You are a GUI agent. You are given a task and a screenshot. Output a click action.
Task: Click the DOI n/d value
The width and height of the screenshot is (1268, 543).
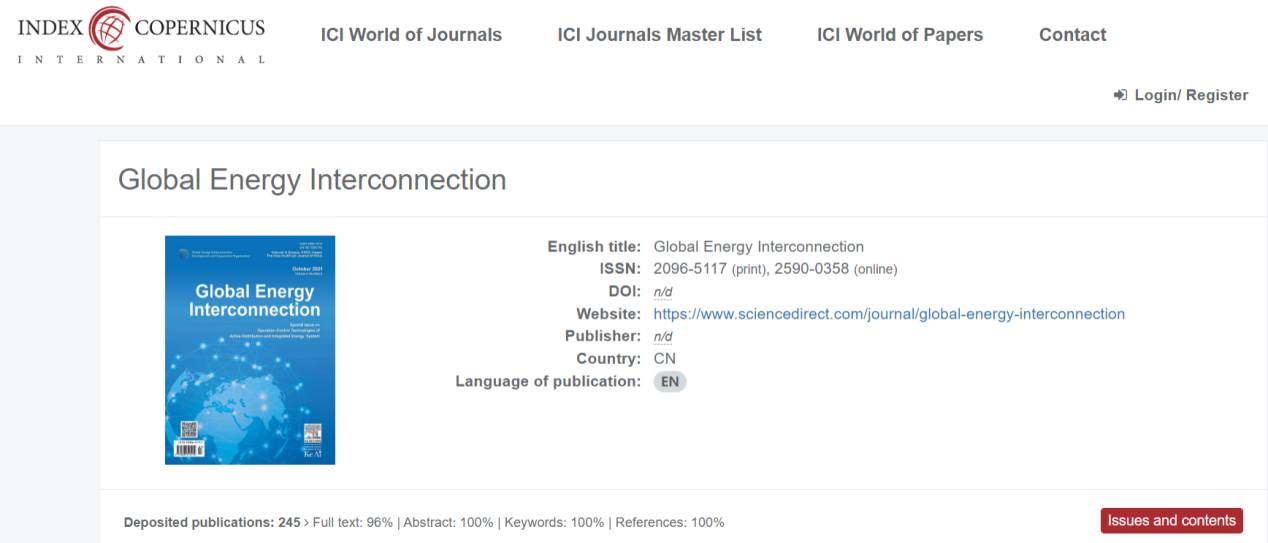663,292
